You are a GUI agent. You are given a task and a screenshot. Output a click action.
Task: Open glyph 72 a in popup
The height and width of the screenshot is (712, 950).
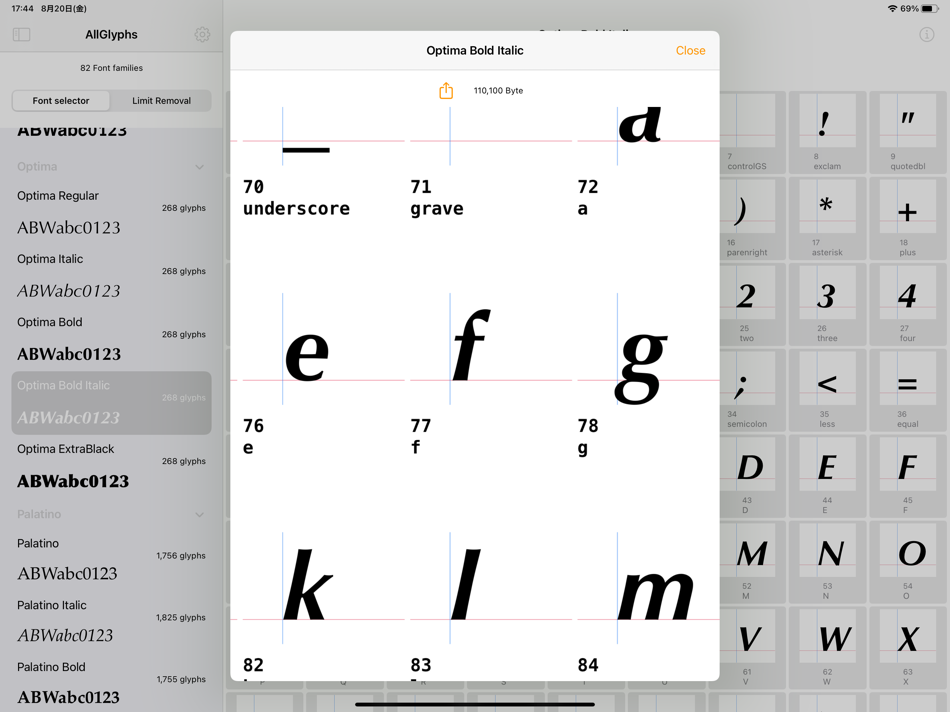[x=648, y=162]
